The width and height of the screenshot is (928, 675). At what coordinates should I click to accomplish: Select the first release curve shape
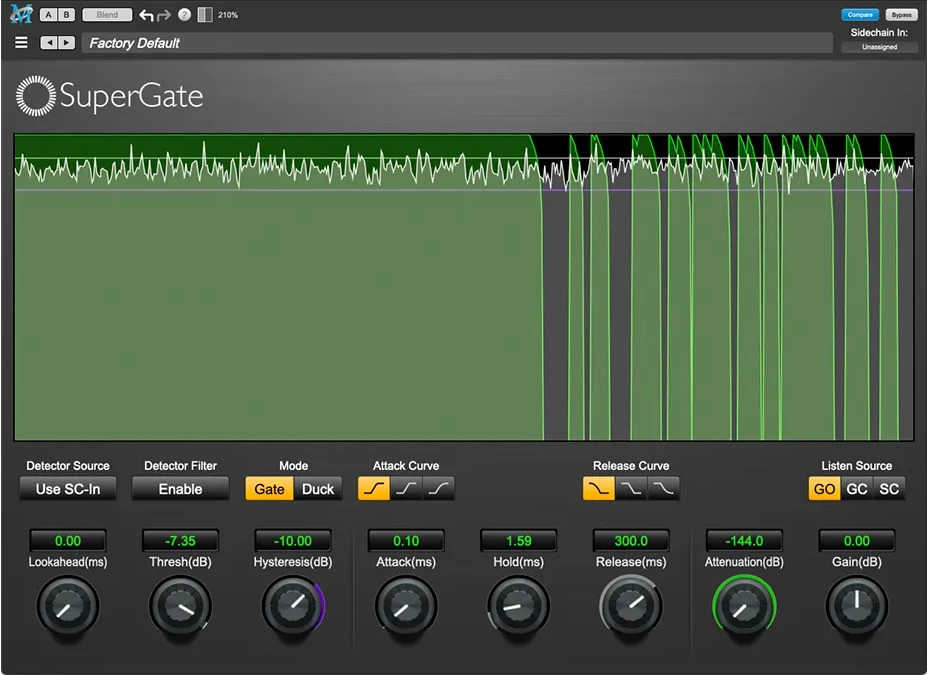[599, 489]
